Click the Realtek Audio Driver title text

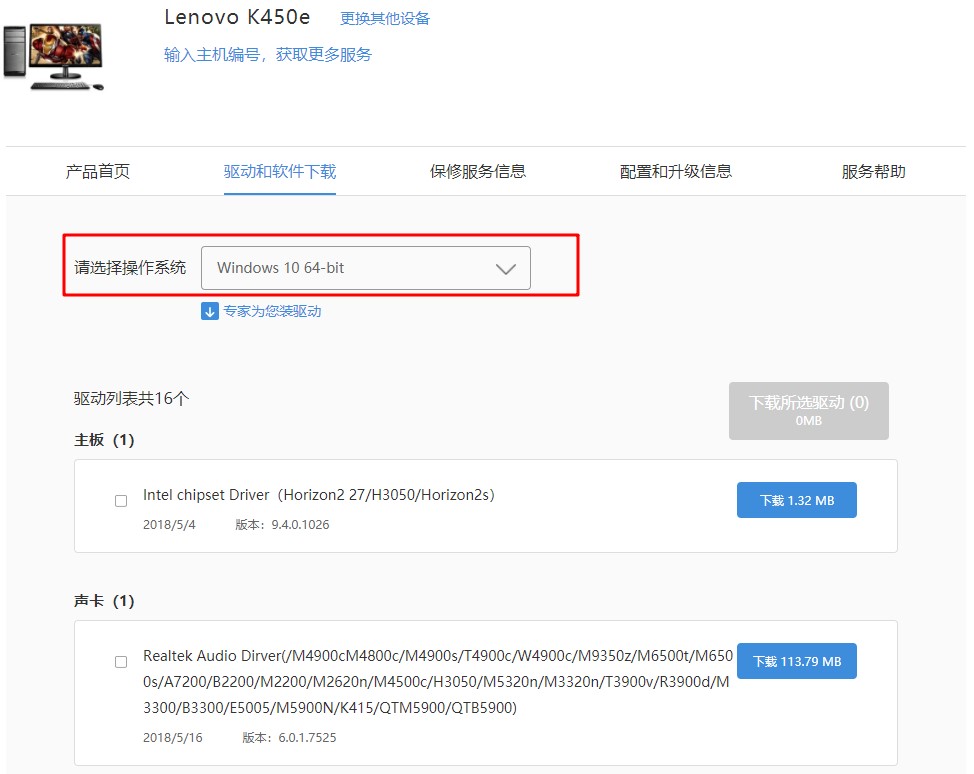437,681
